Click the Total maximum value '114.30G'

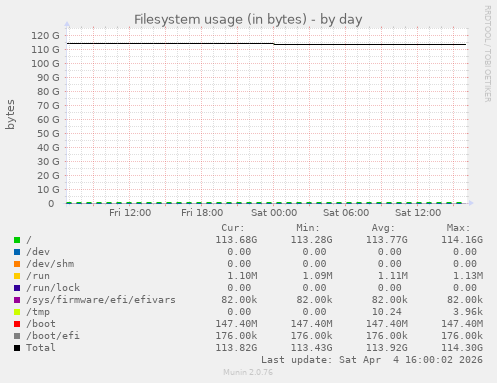(x=462, y=348)
